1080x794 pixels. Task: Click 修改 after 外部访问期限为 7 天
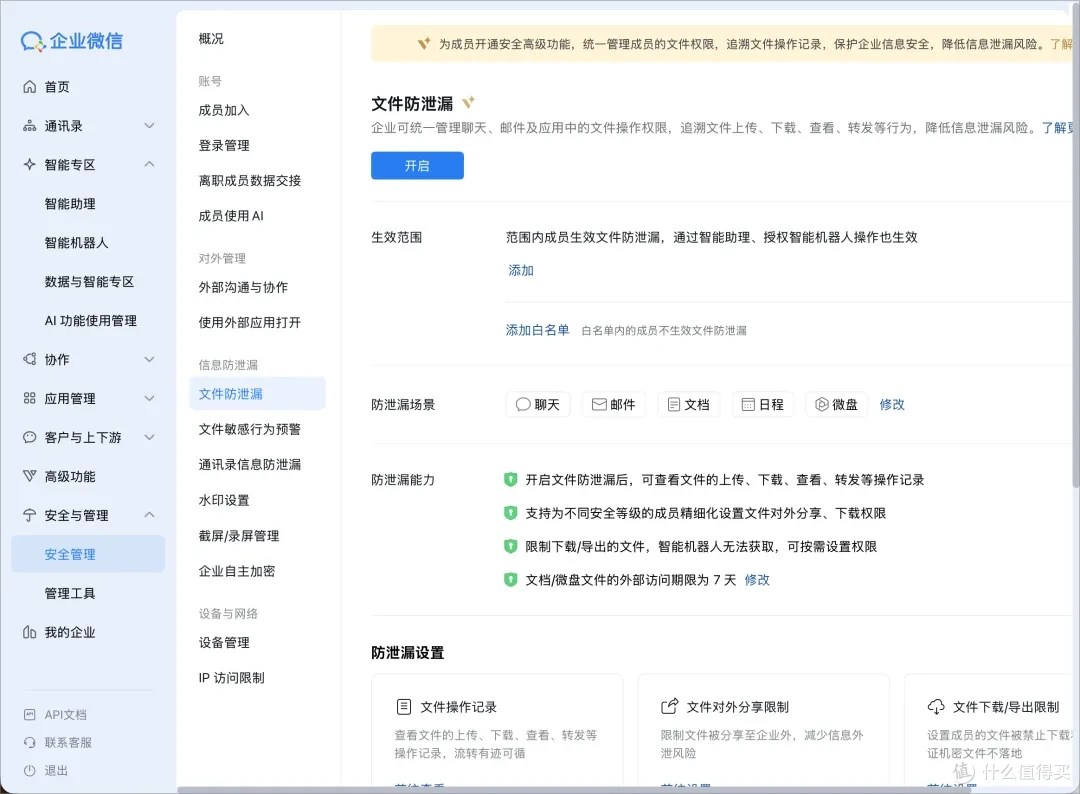tap(757, 580)
